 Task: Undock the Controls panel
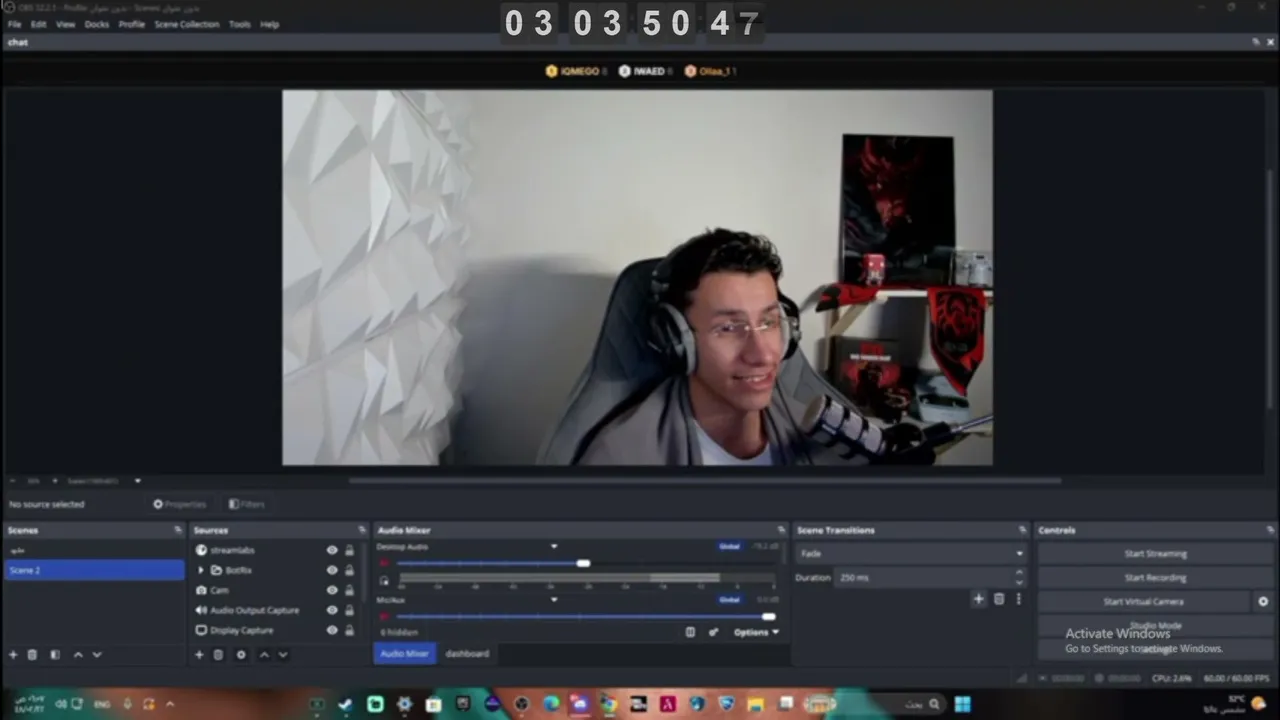pyautogui.click(x=1268, y=530)
